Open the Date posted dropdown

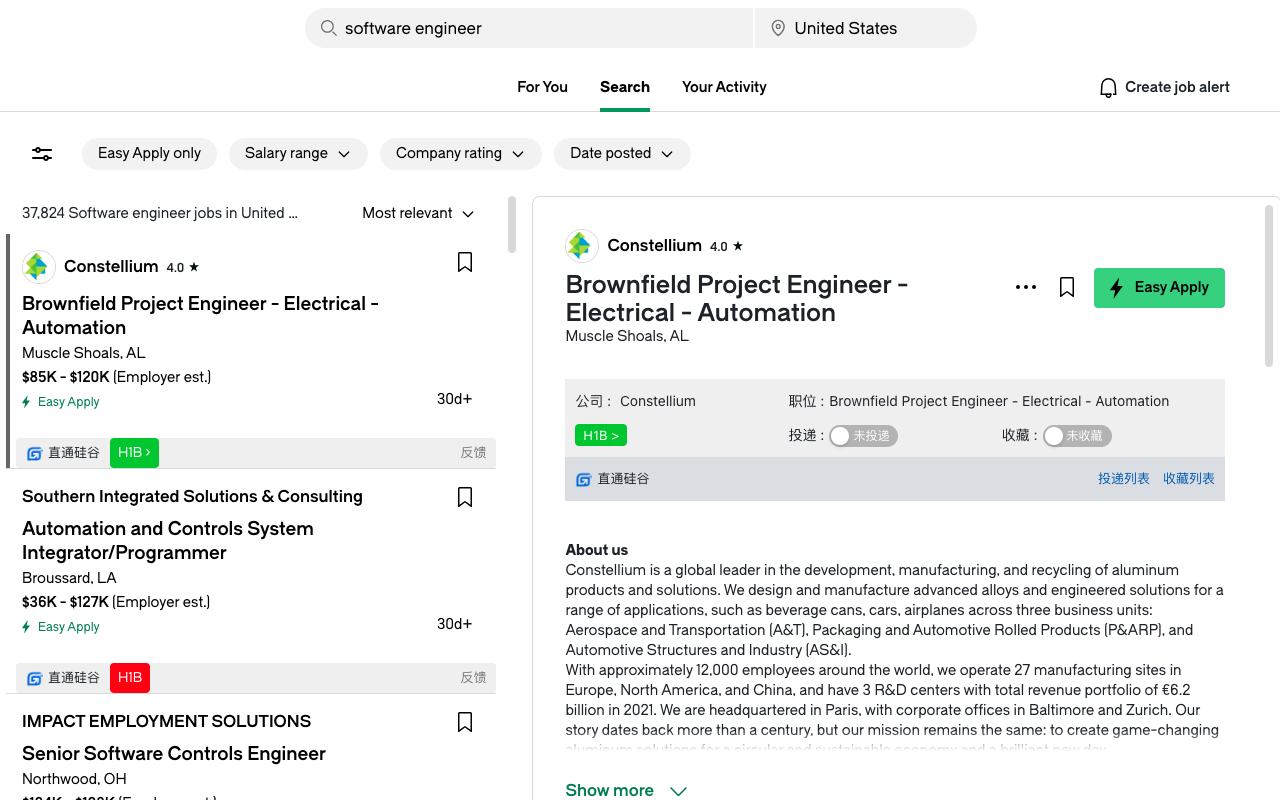coord(622,154)
